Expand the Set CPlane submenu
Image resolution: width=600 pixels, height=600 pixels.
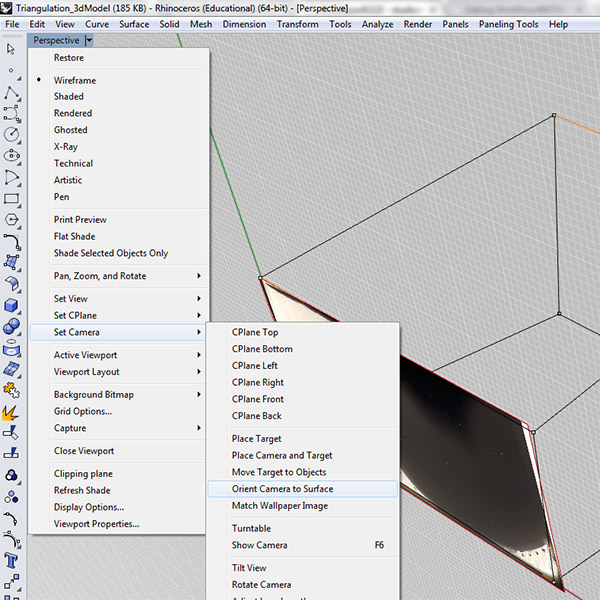tap(119, 315)
